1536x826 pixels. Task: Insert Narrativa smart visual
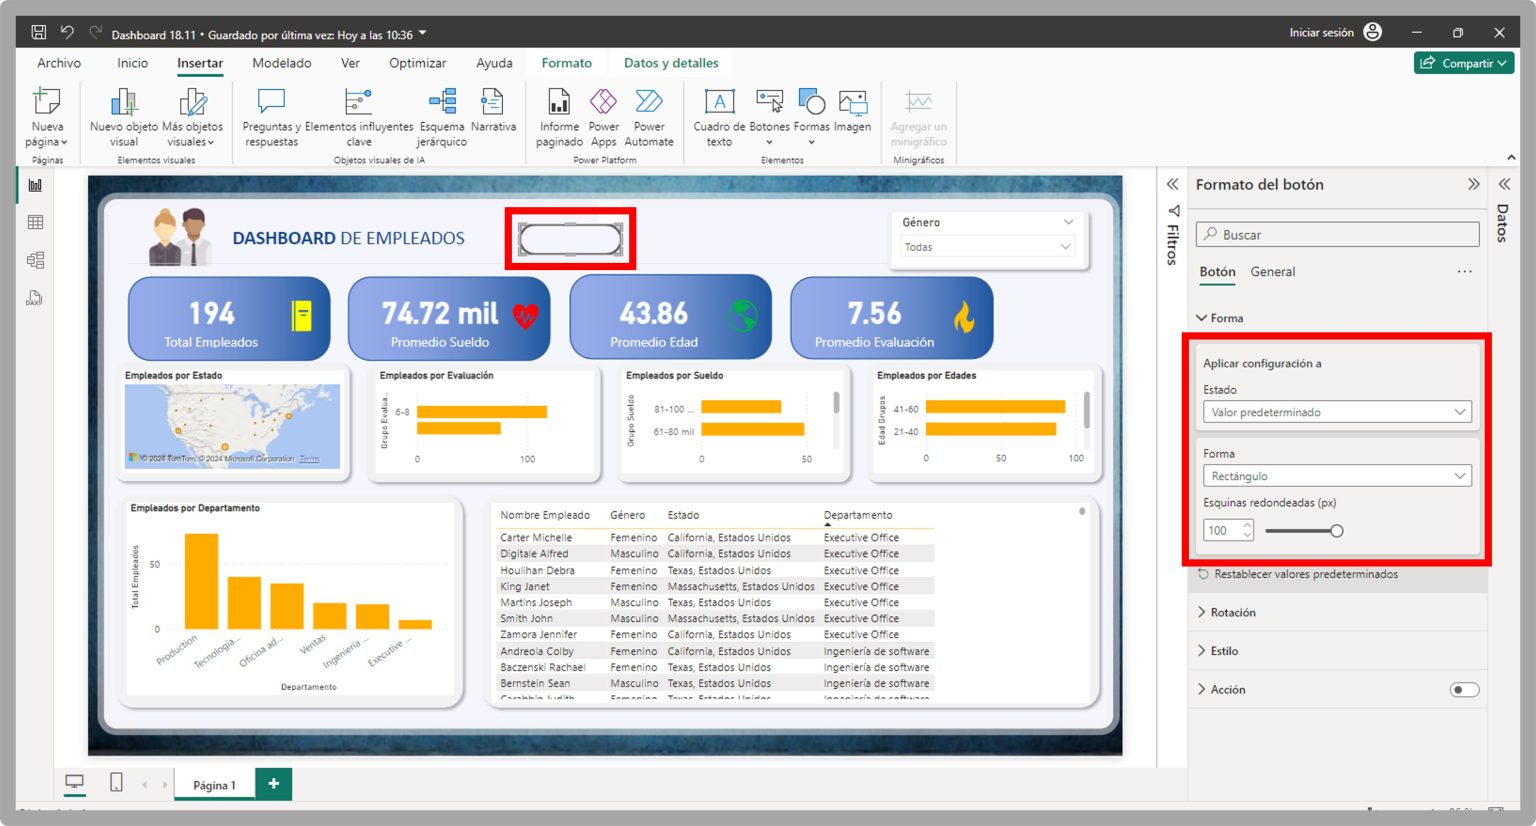493,110
